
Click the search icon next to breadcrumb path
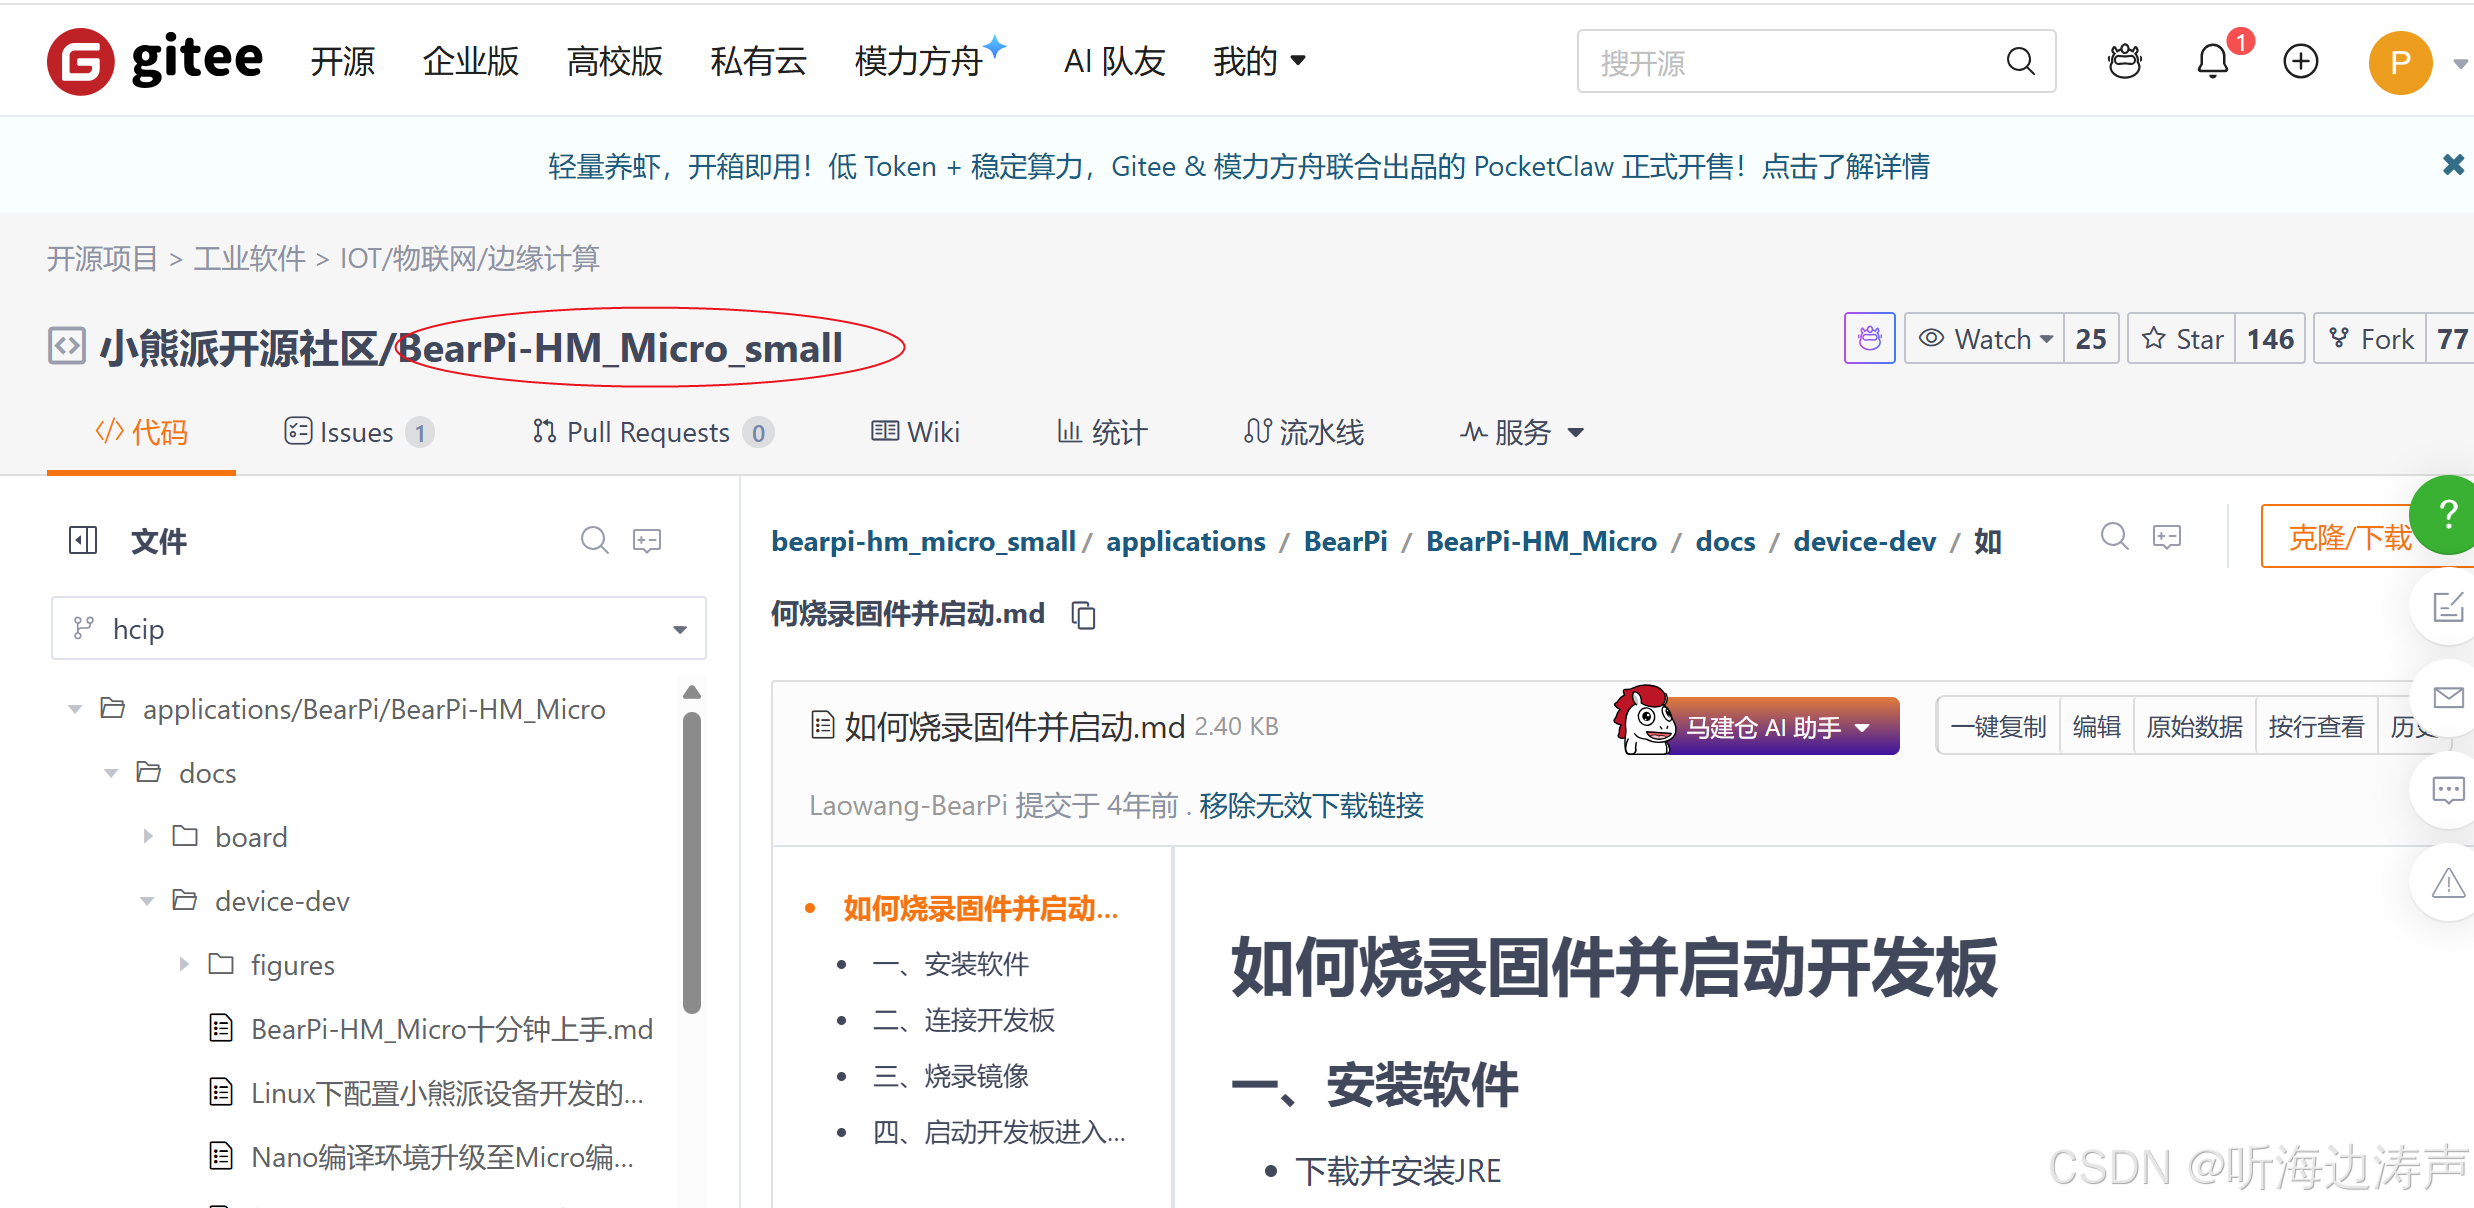pos(2114,537)
